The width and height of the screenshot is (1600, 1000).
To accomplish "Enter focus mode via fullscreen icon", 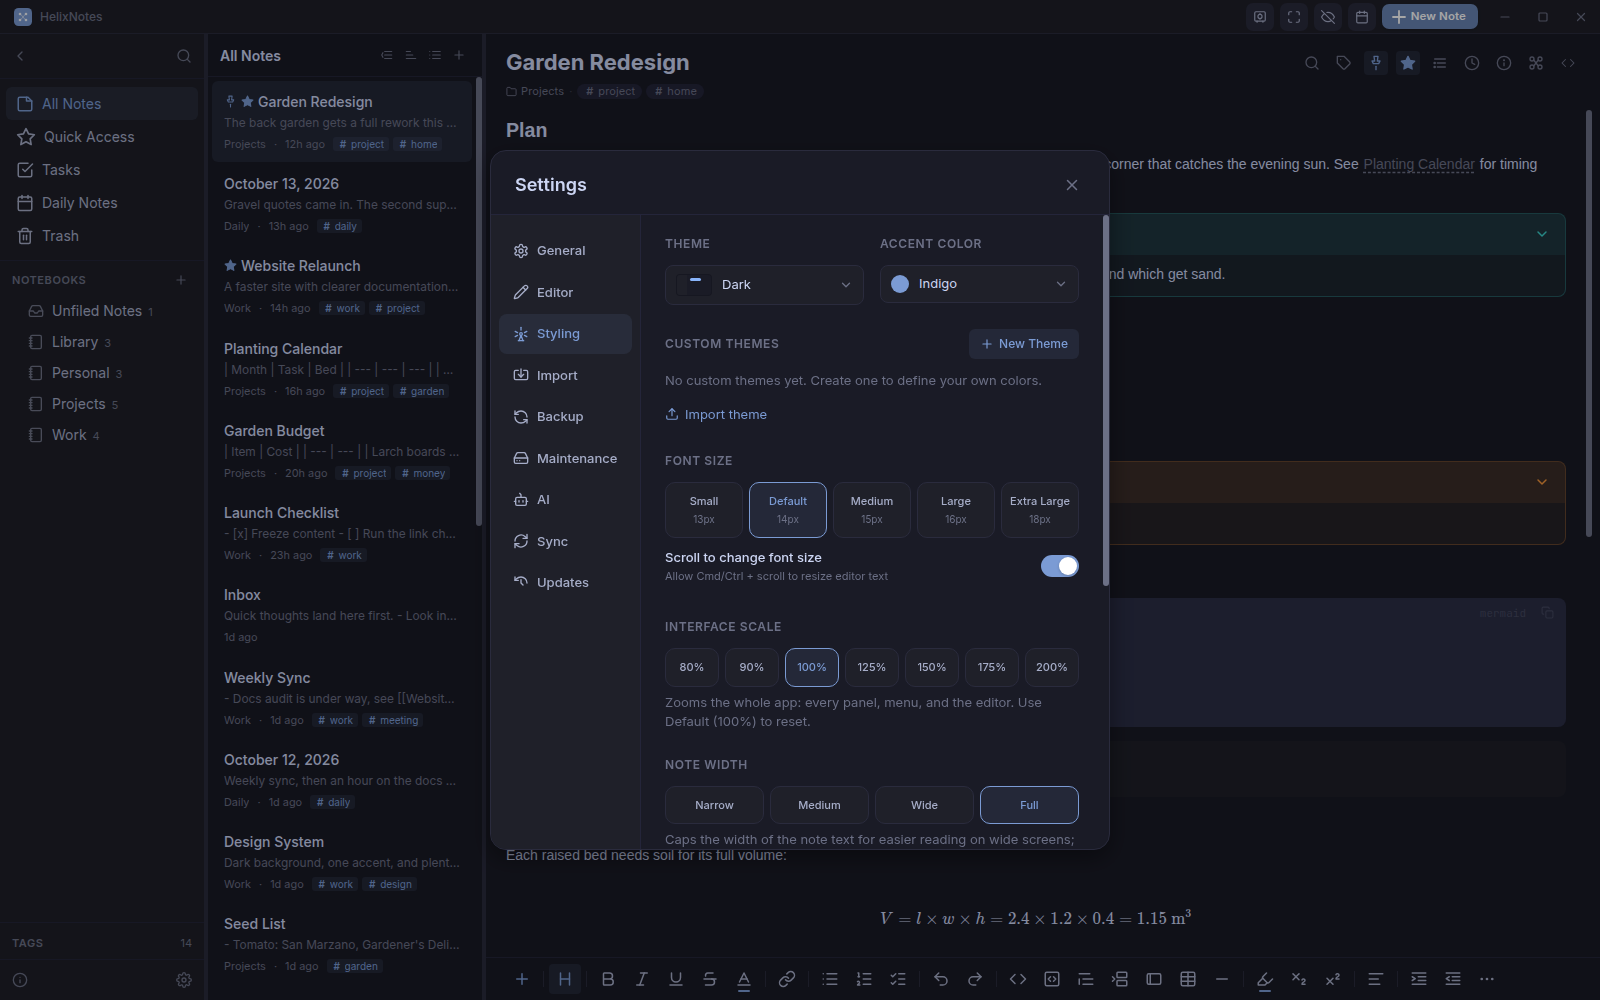I will [1294, 17].
